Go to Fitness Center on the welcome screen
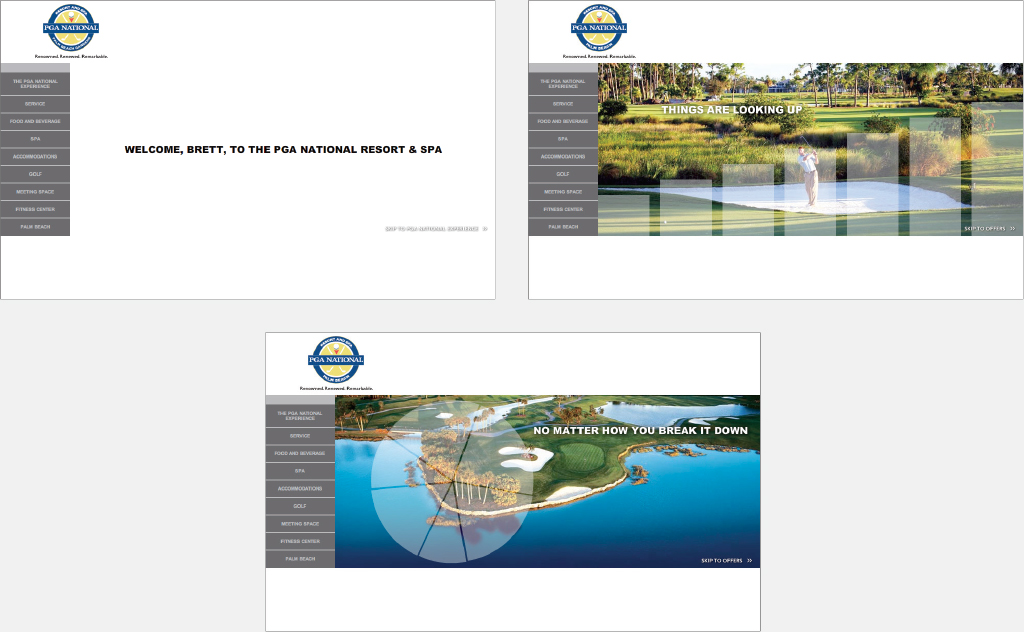 point(35,210)
